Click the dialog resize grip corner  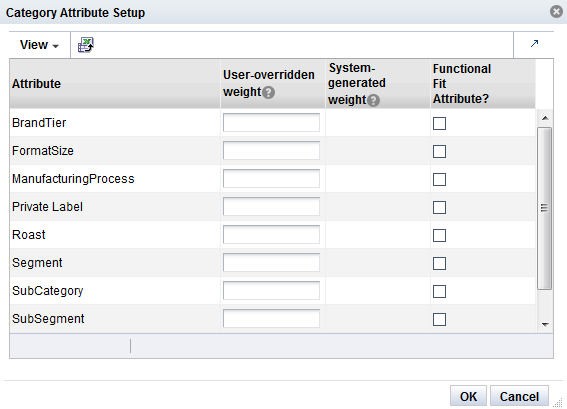[x=558, y=402]
